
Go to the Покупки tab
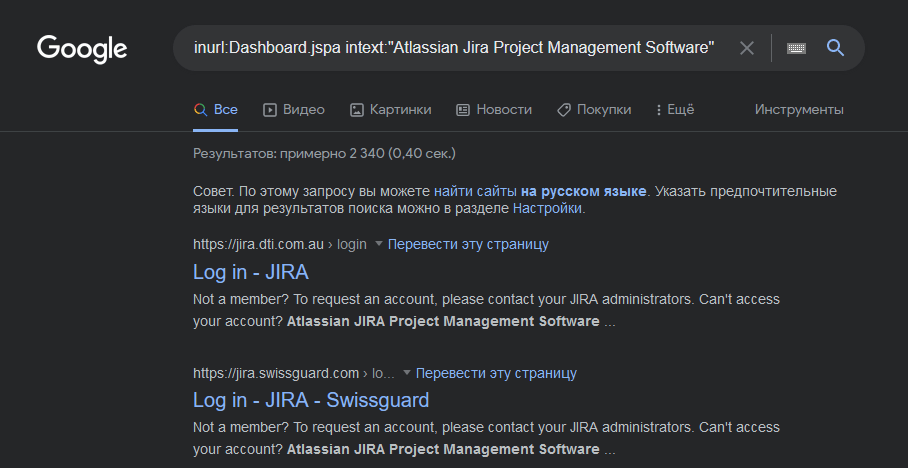click(594, 109)
